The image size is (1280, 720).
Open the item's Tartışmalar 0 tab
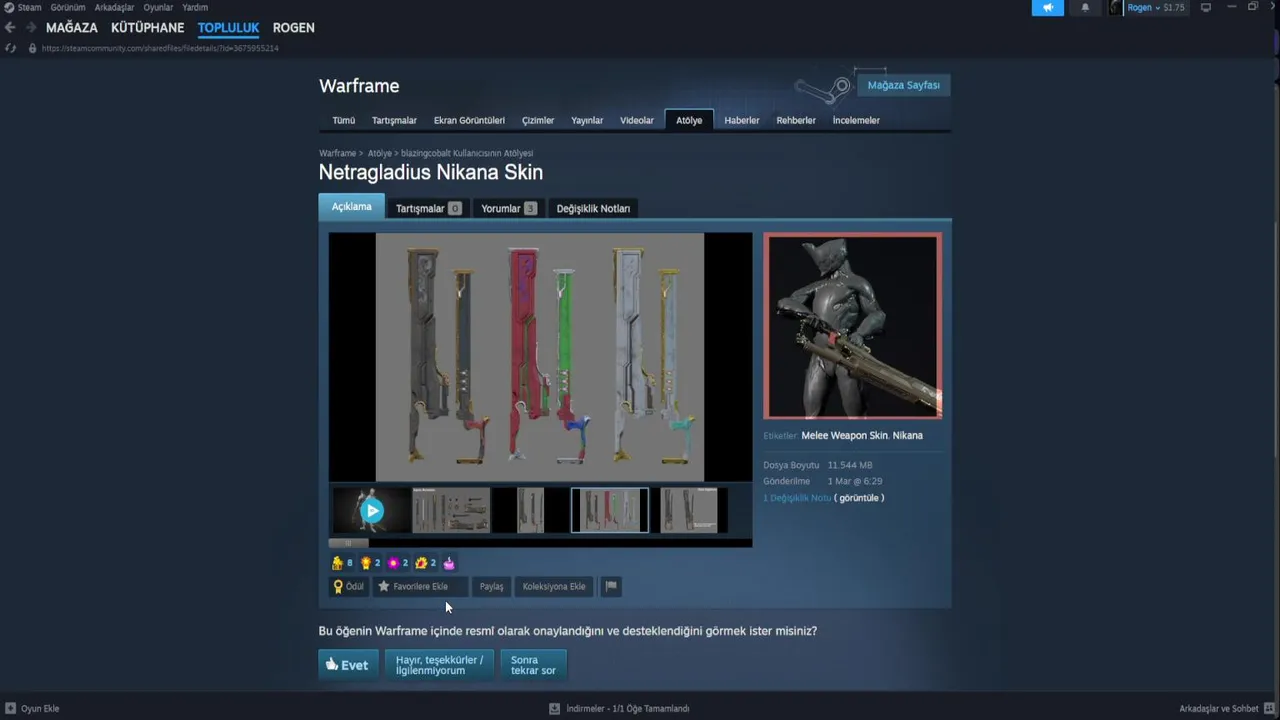(428, 208)
